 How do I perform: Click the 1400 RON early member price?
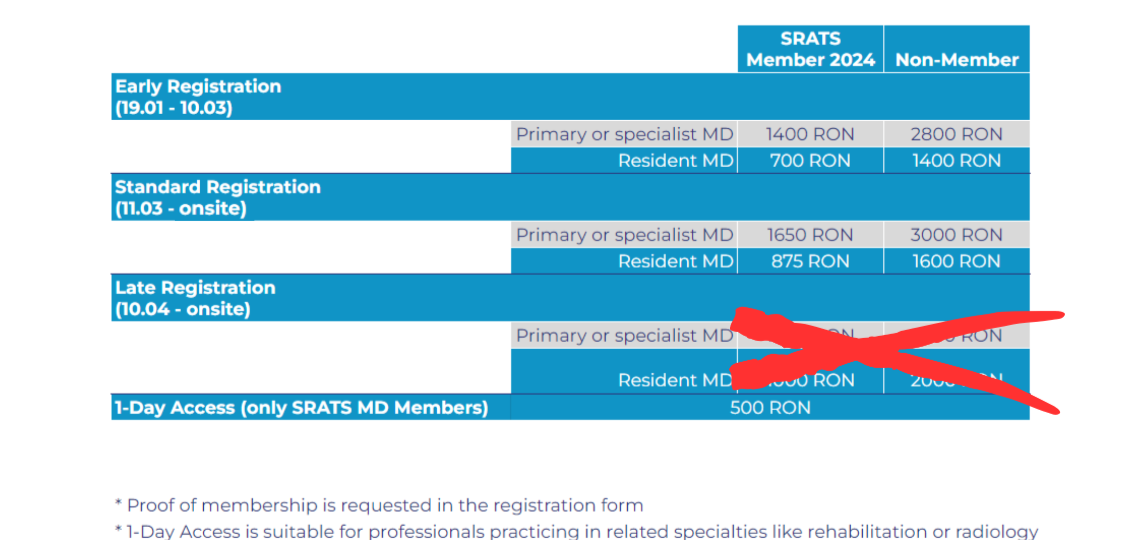coord(810,134)
